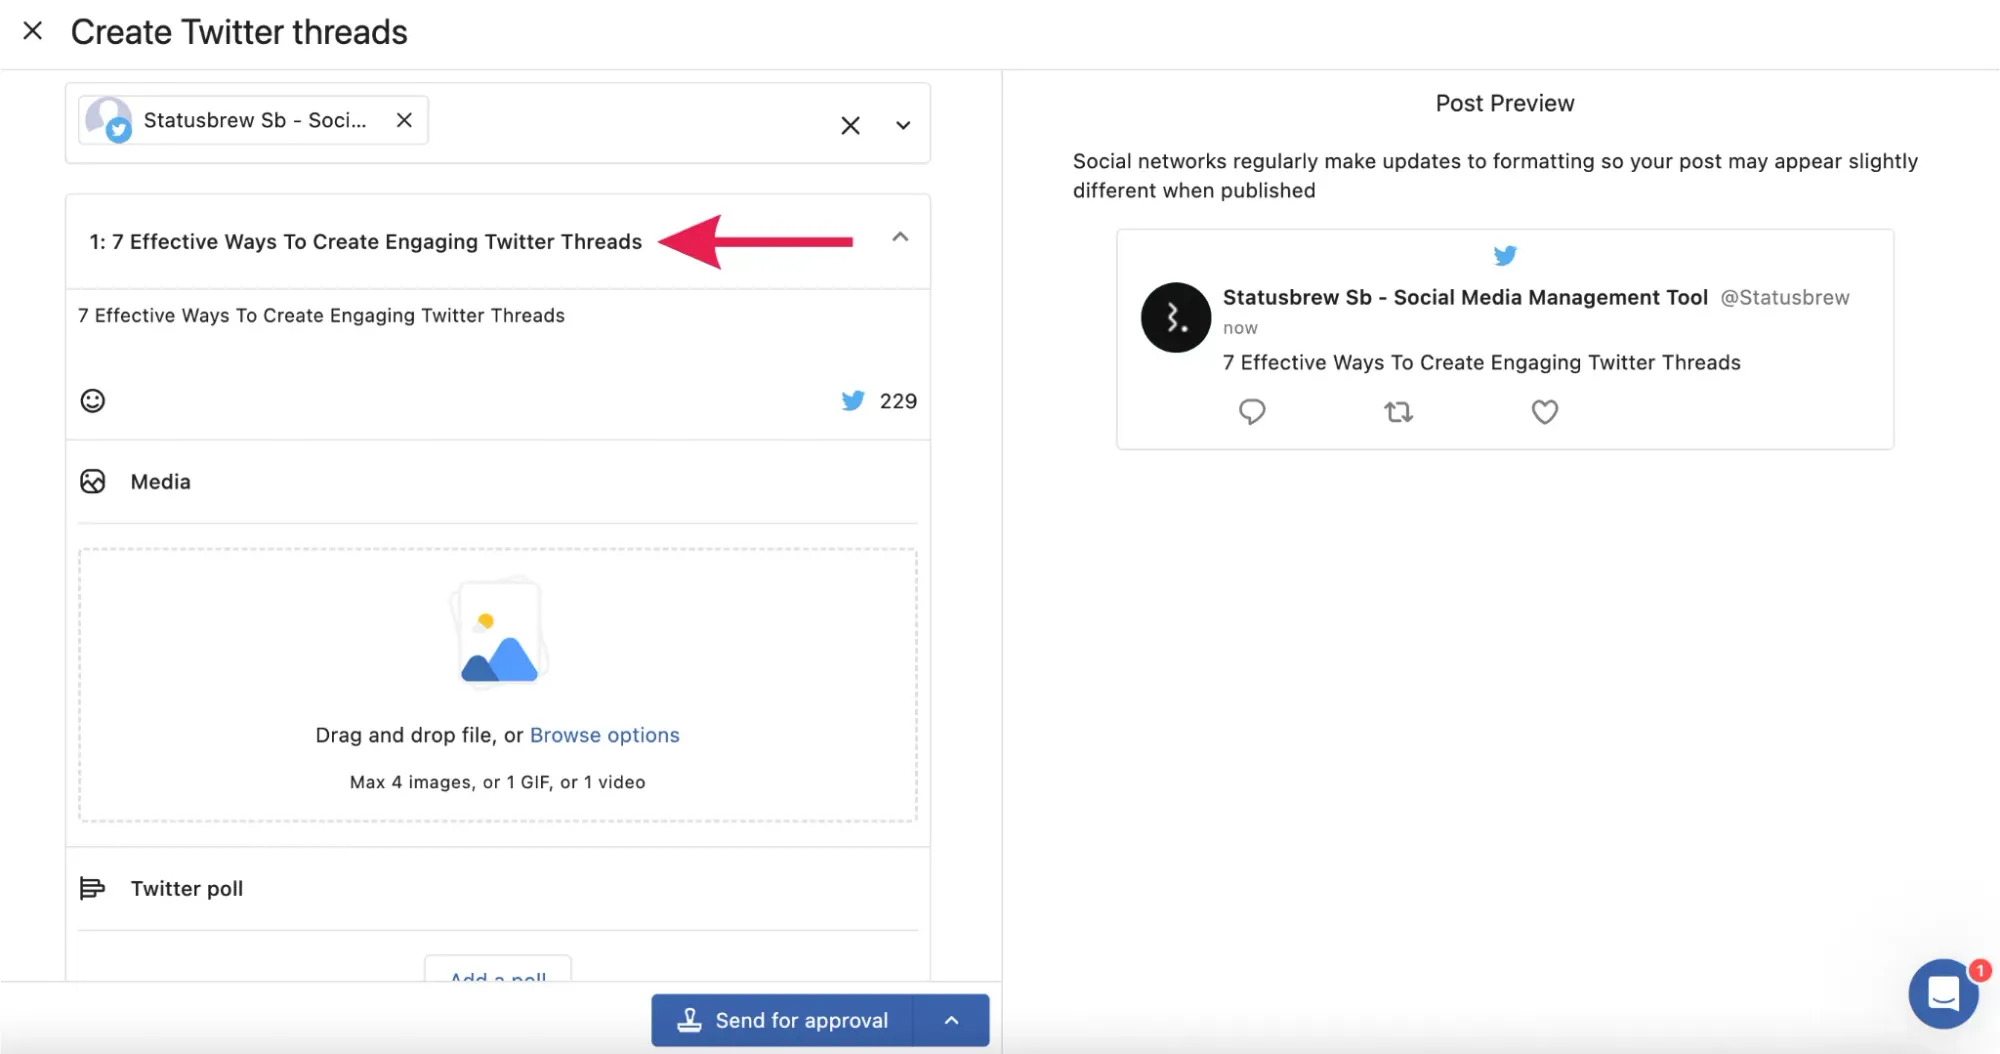Click the Browse options link

604,735
